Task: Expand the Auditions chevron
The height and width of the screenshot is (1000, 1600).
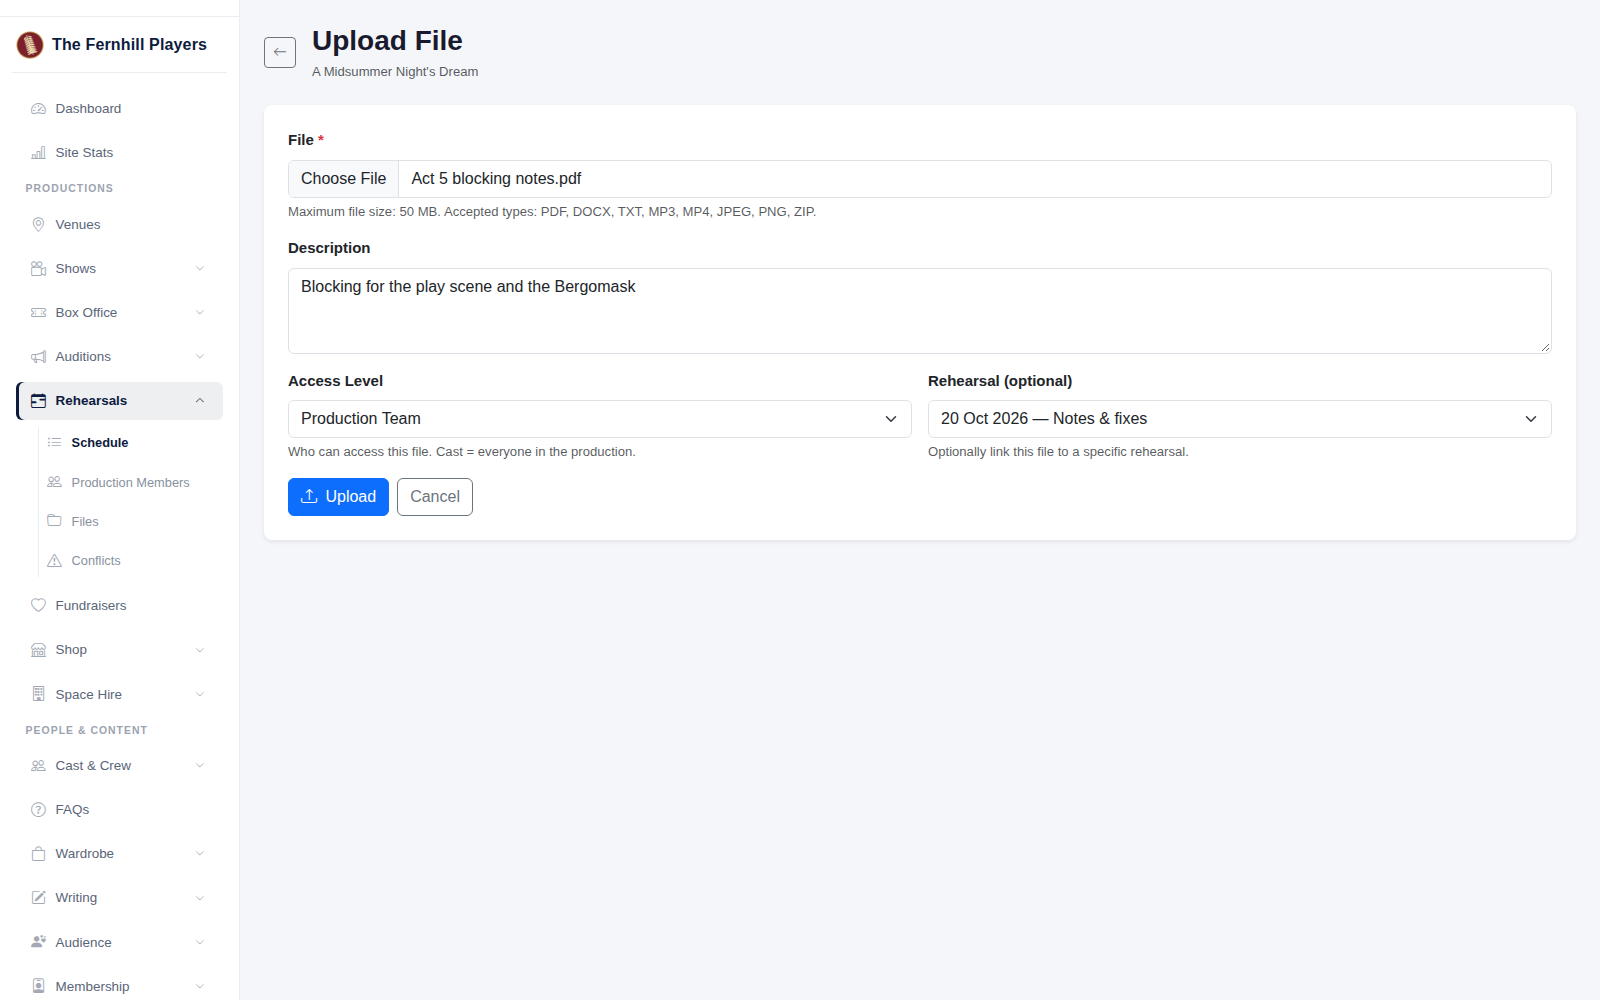Action: (200, 357)
